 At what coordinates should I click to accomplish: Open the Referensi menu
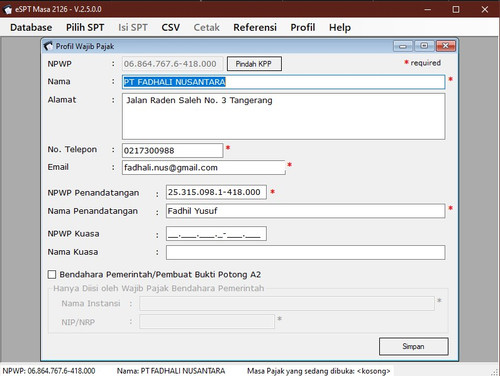(255, 27)
